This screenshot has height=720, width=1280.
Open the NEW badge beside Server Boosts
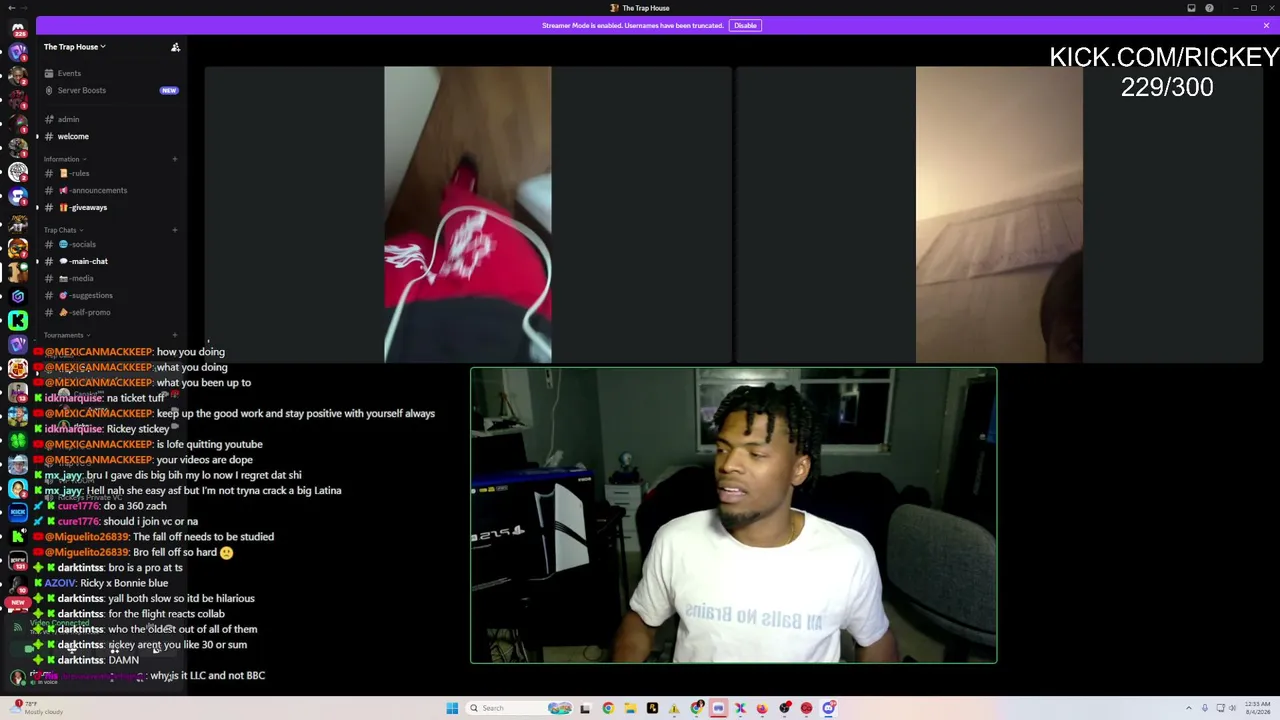[x=169, y=90]
